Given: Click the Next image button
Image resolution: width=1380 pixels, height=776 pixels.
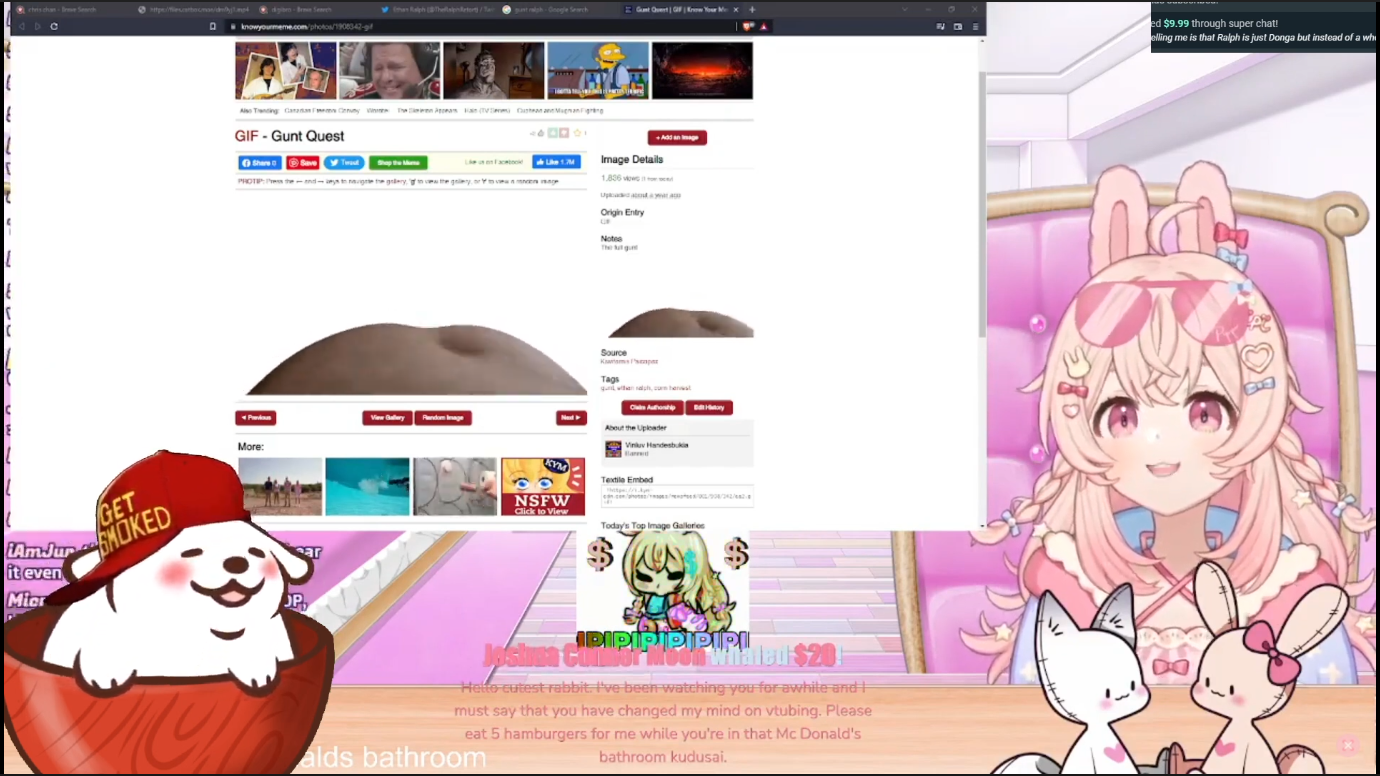Looking at the screenshot, I should tap(571, 418).
